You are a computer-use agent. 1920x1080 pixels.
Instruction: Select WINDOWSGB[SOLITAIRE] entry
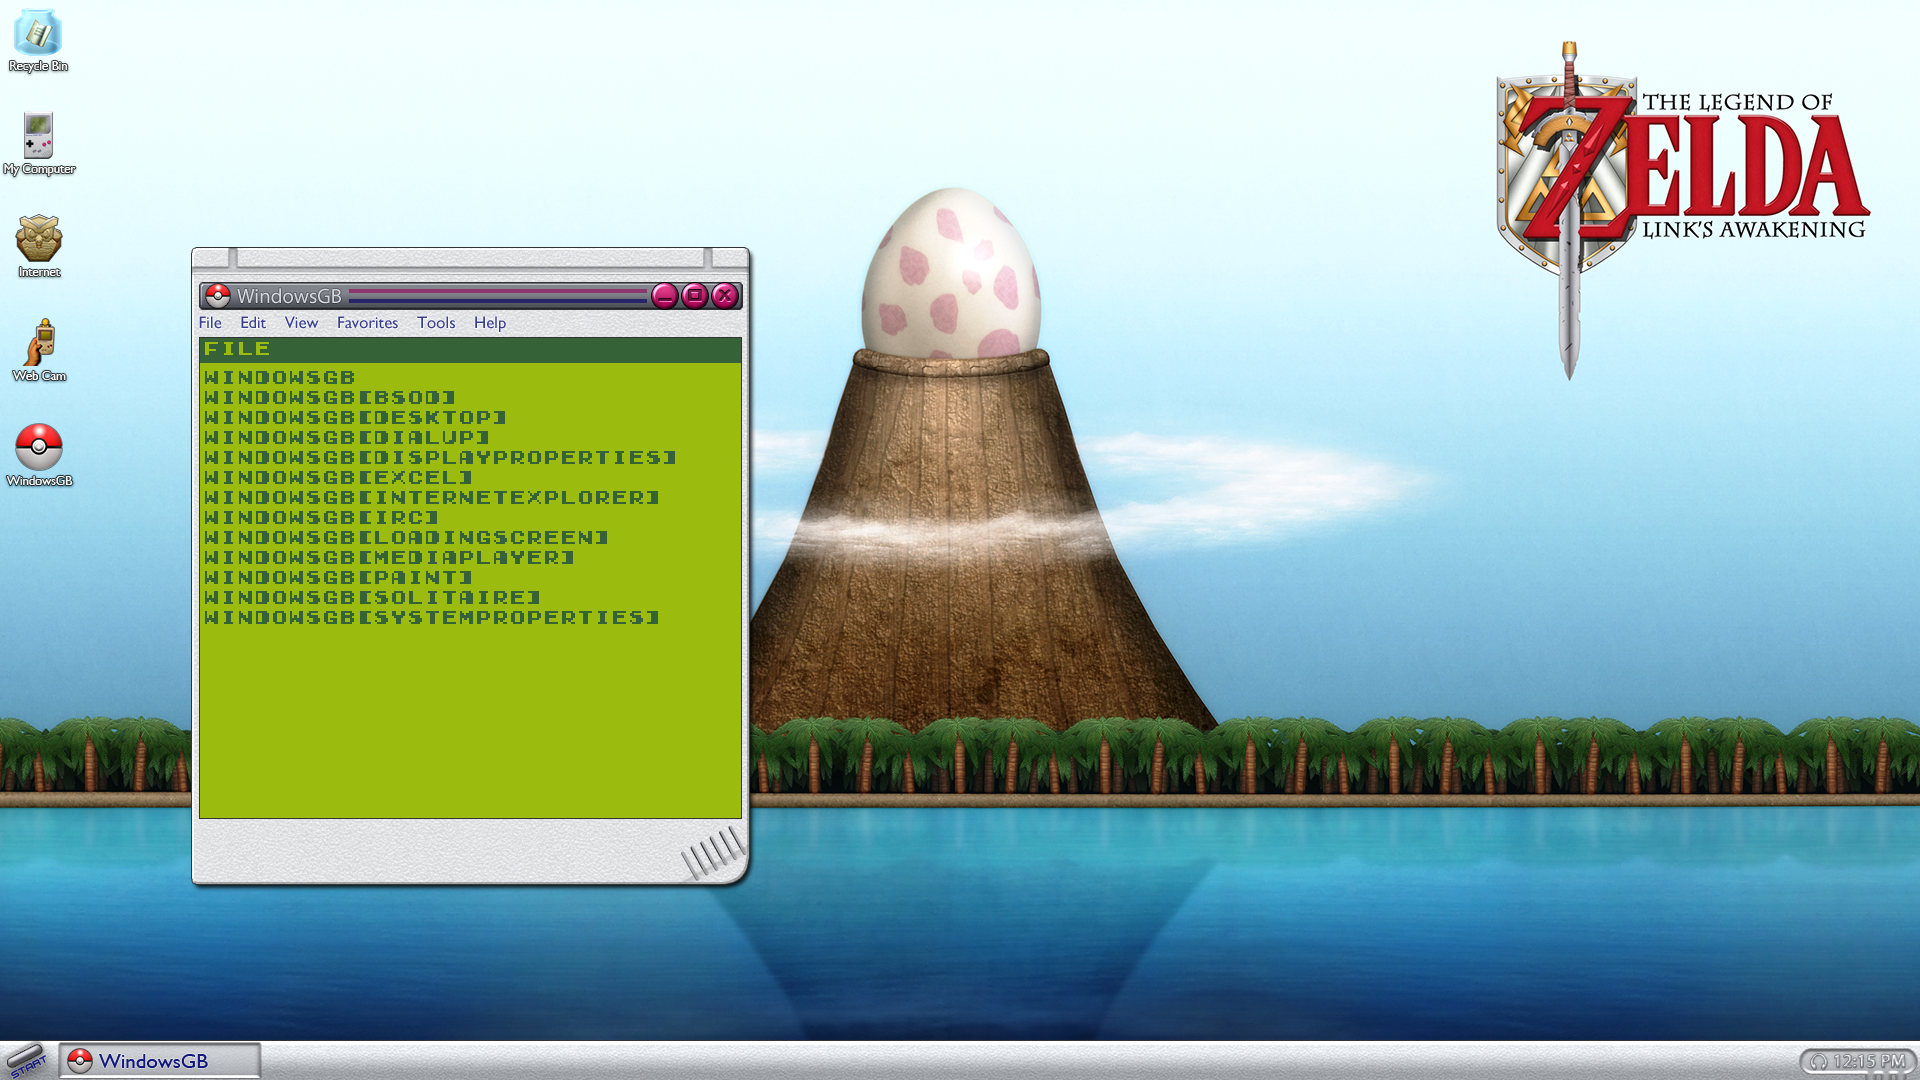[x=372, y=597]
